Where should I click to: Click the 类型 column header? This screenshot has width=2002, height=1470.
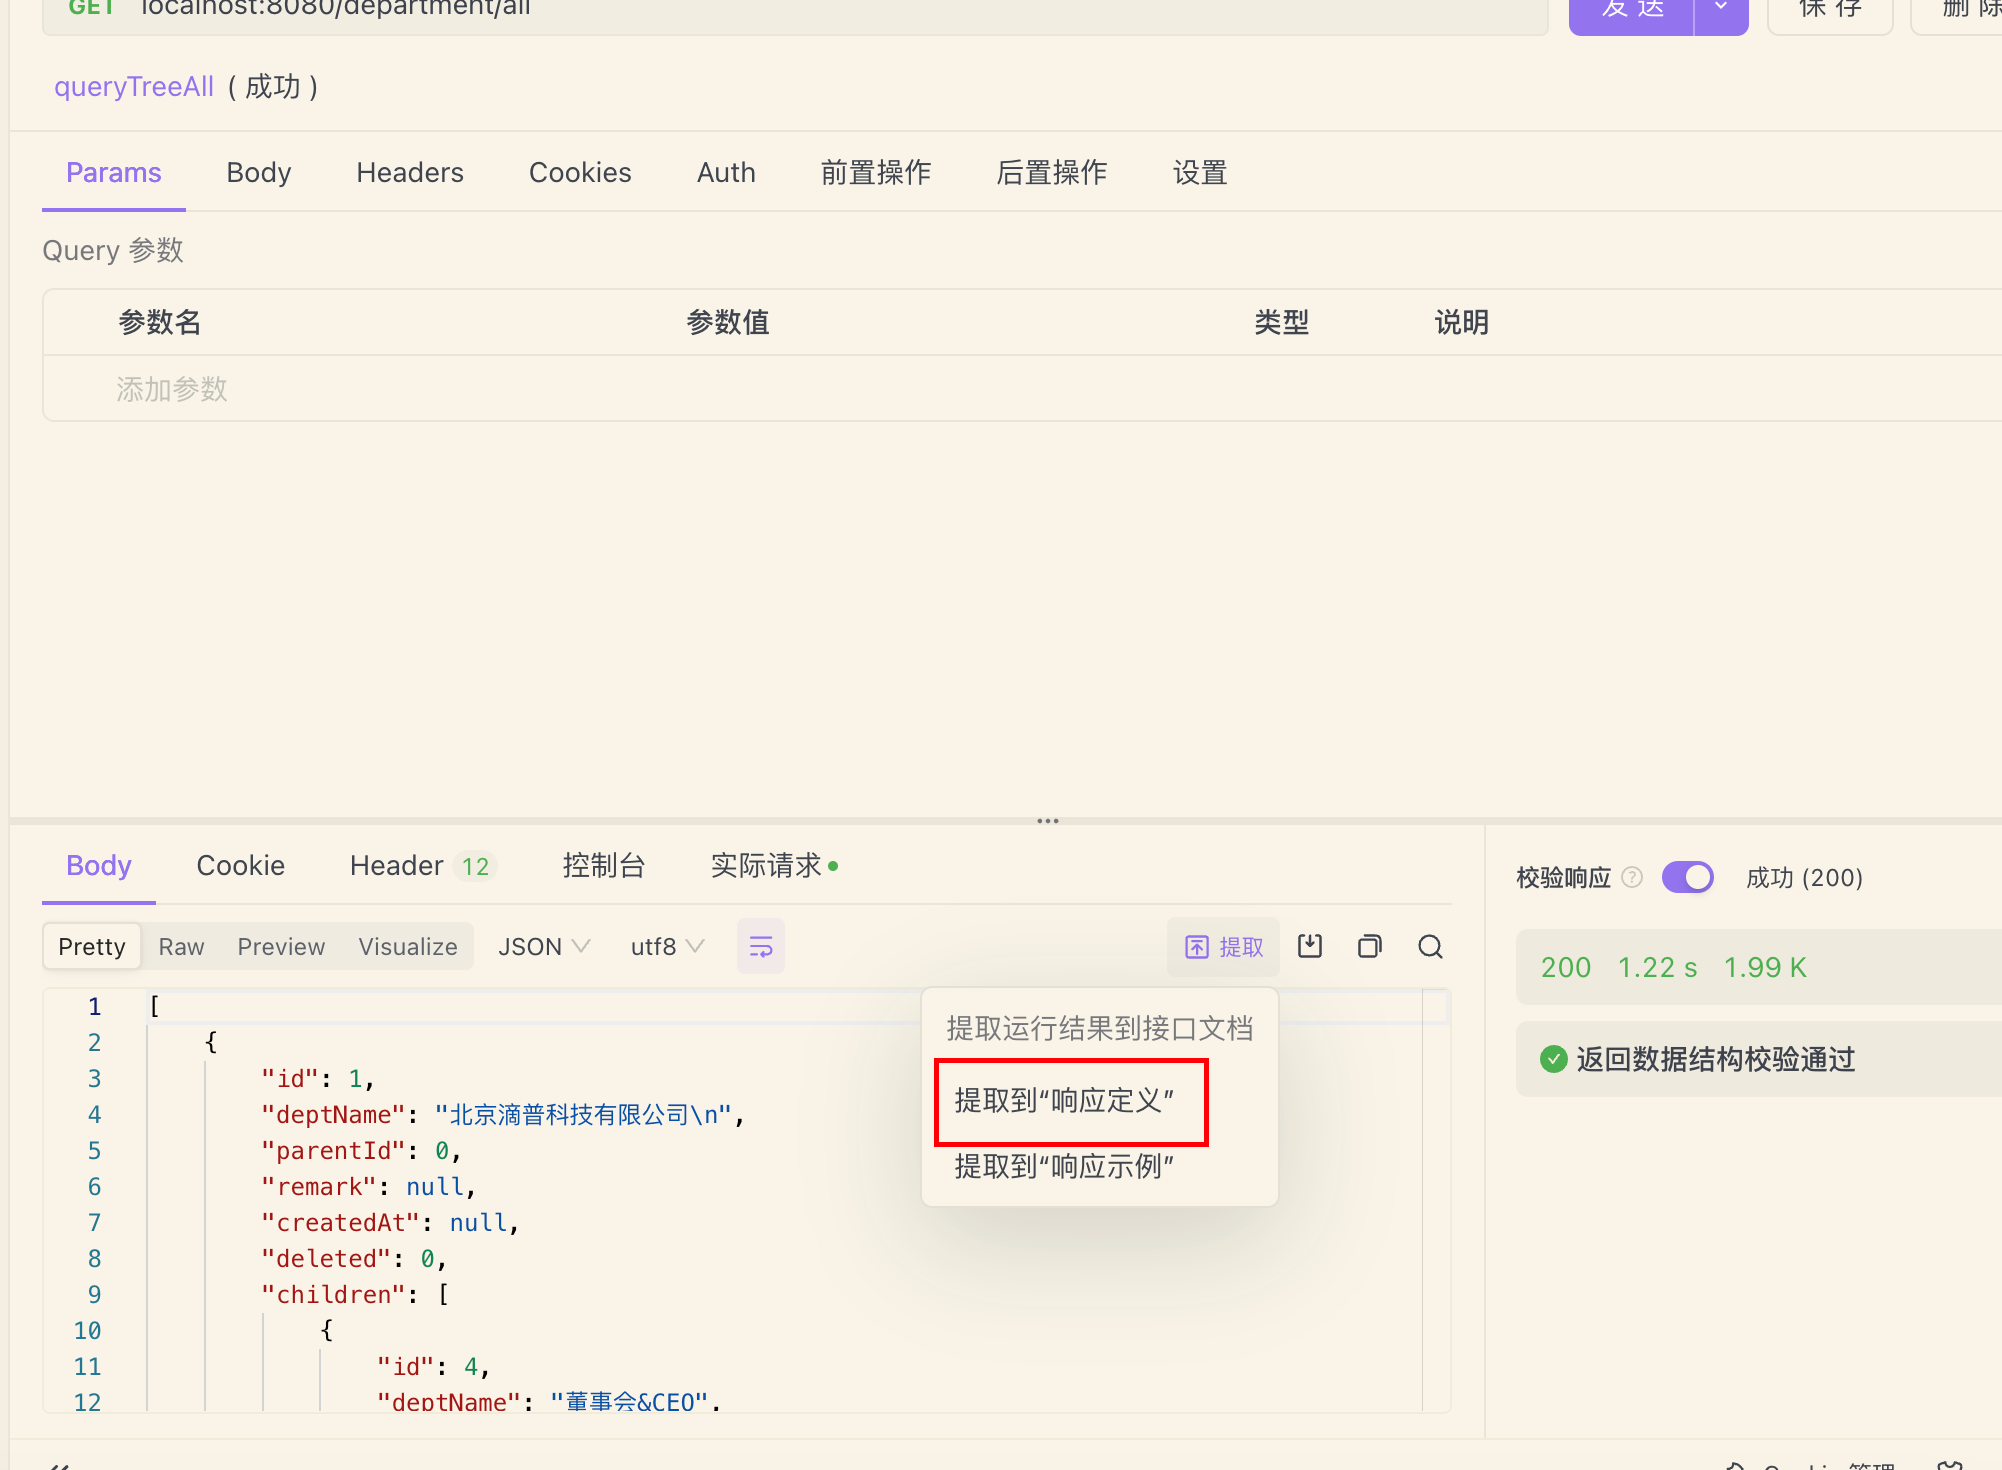[1282, 322]
